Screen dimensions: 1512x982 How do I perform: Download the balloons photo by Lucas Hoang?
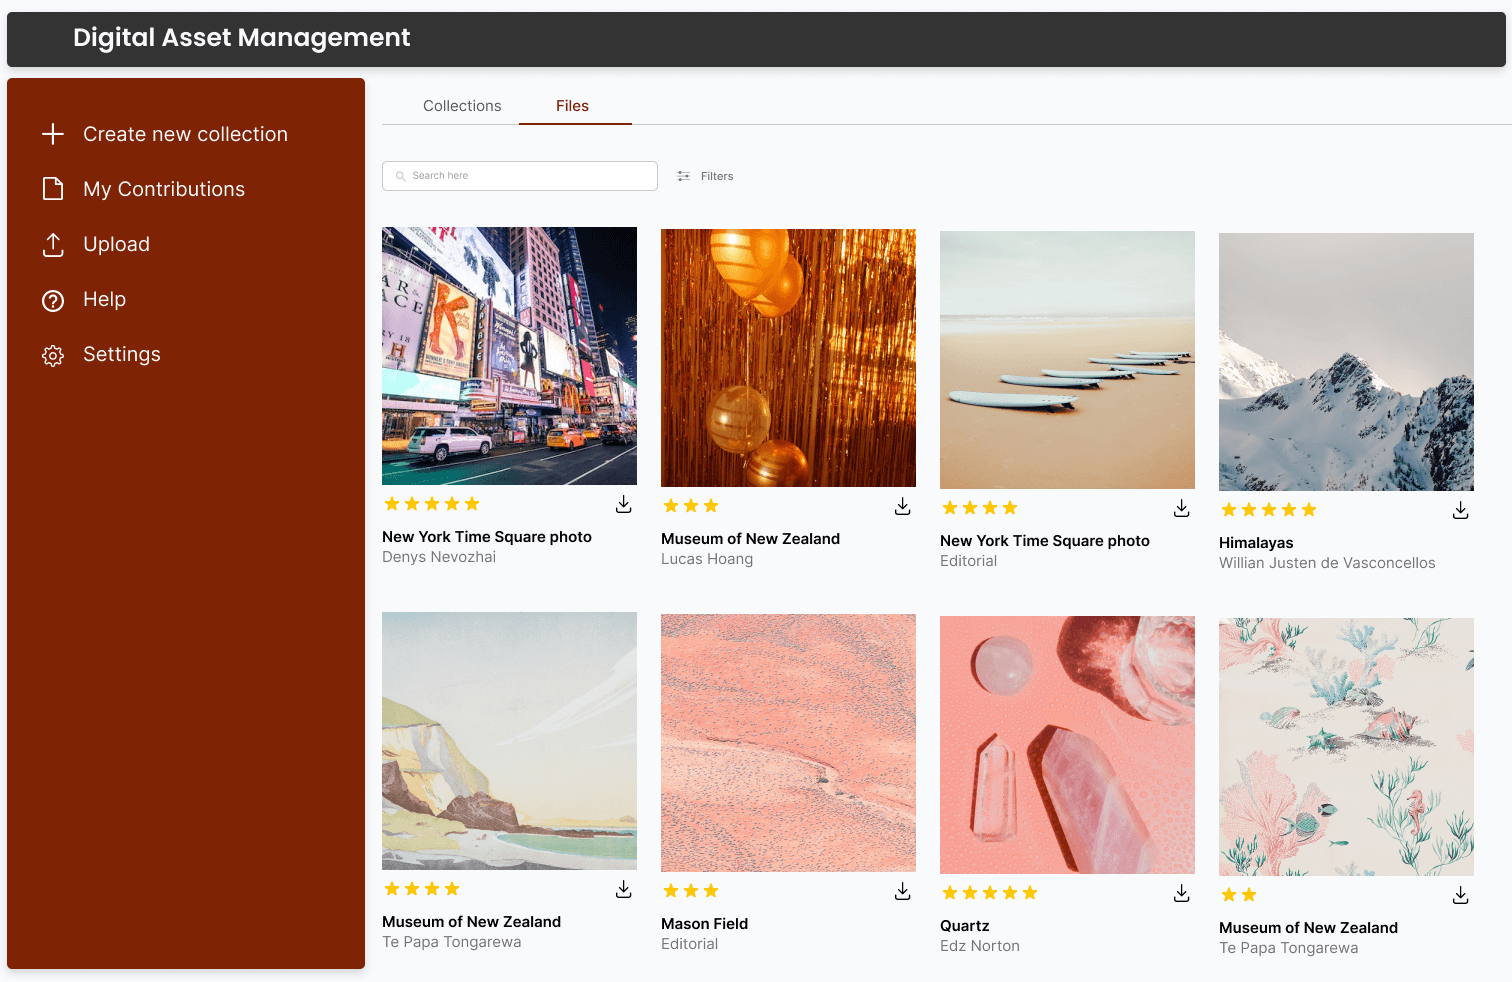point(902,506)
